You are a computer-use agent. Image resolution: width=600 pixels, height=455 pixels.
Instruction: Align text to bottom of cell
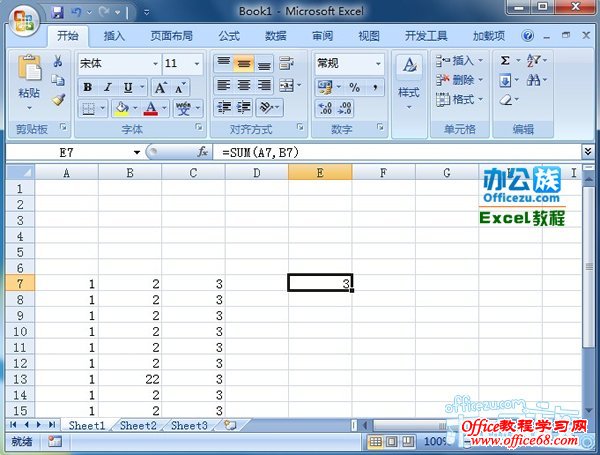264,63
